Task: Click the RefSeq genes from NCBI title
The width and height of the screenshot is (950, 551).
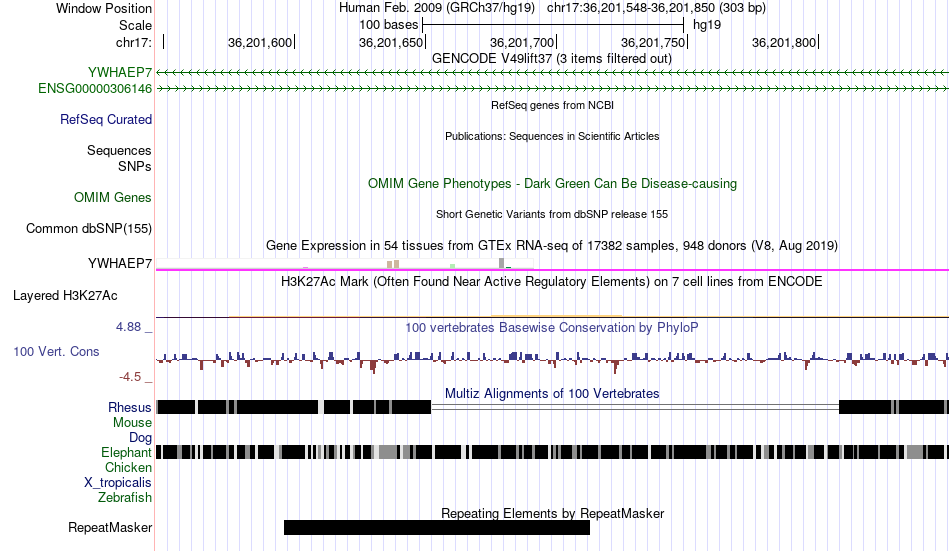Action: point(553,105)
